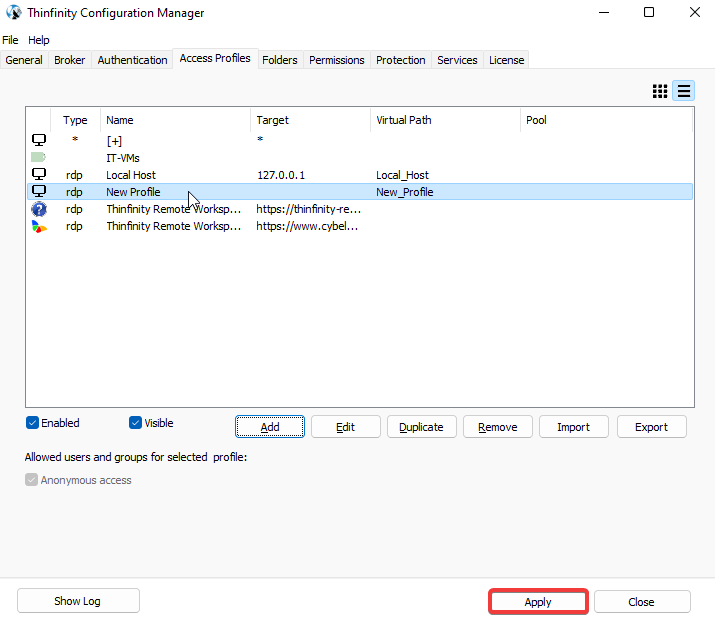Select the IT-VMs folder row
This screenshot has width=715, height=624.
tap(360, 158)
